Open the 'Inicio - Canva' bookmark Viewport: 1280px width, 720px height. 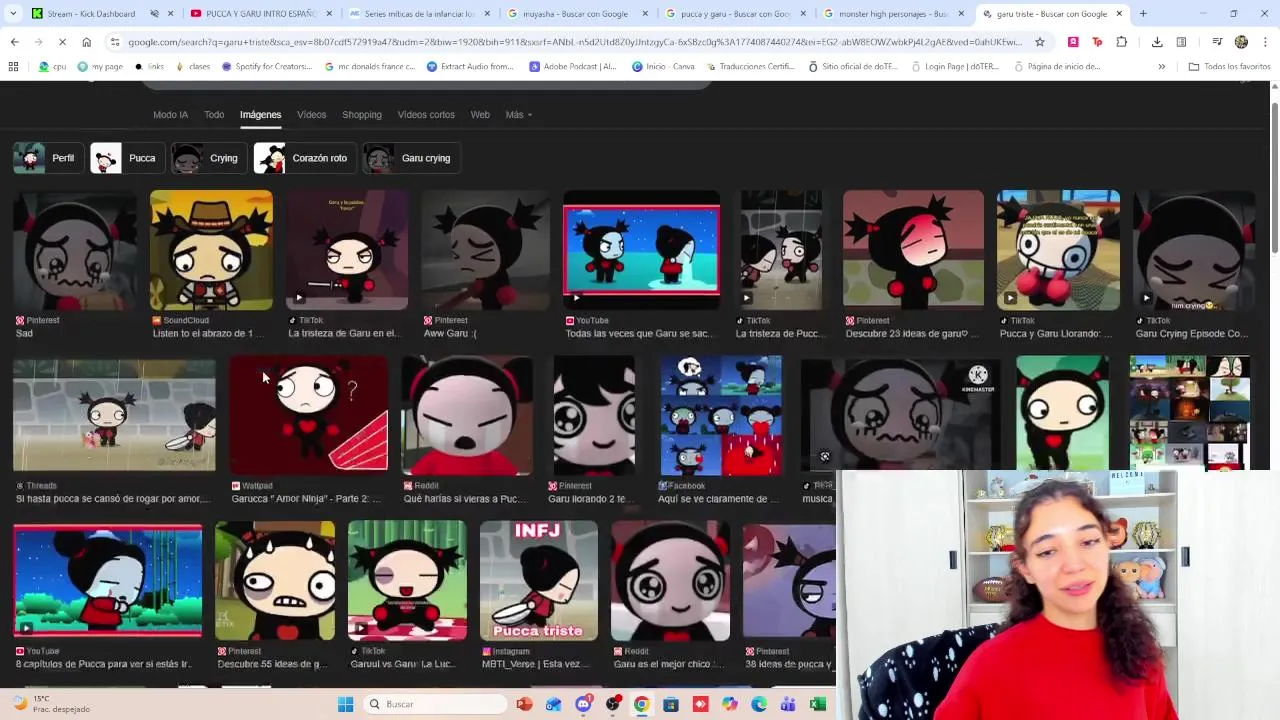[x=663, y=67]
